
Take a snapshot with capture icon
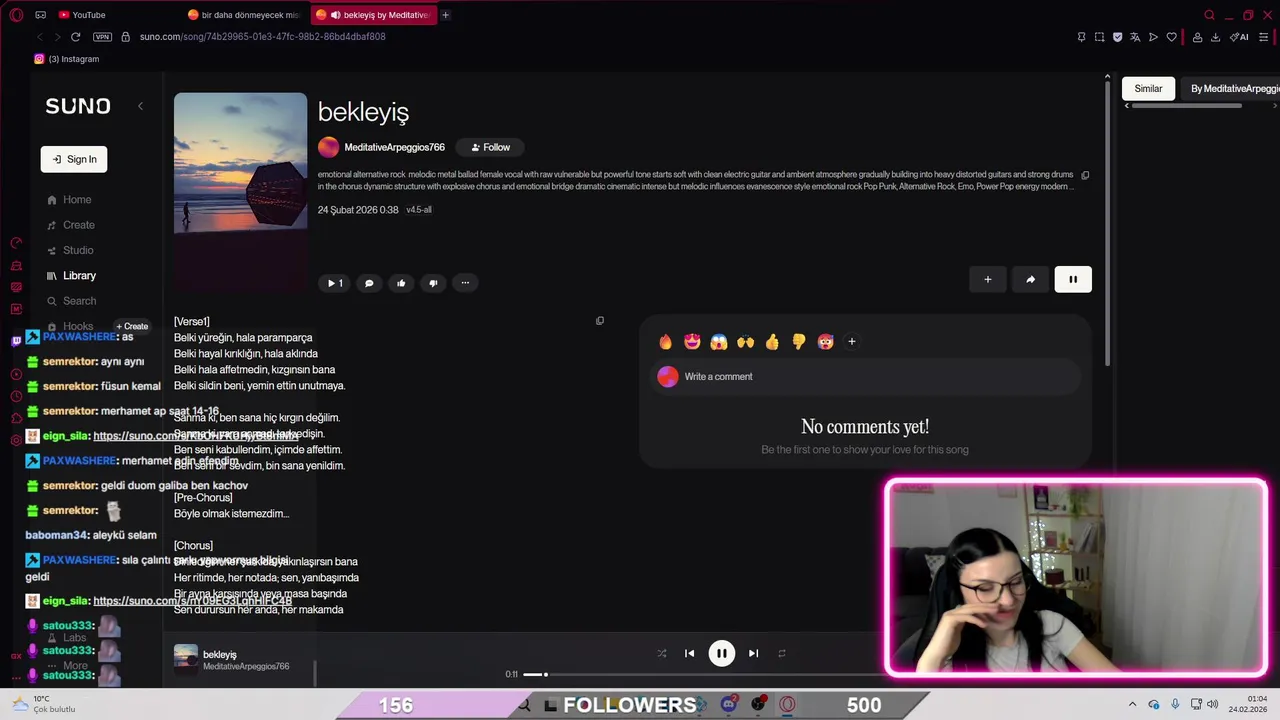1099,37
